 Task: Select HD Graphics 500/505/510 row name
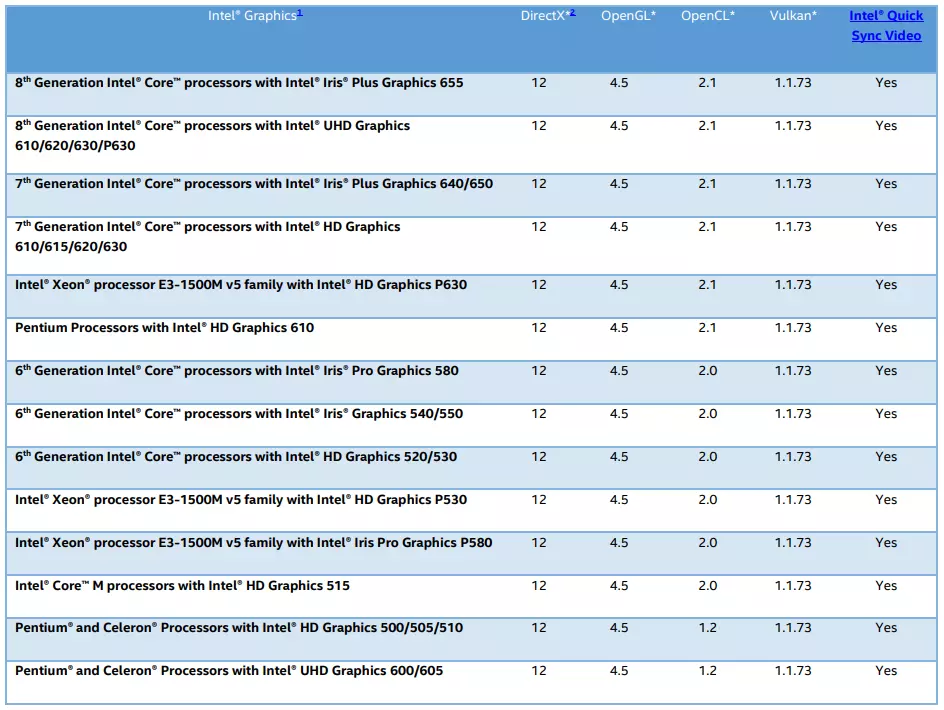point(239,627)
